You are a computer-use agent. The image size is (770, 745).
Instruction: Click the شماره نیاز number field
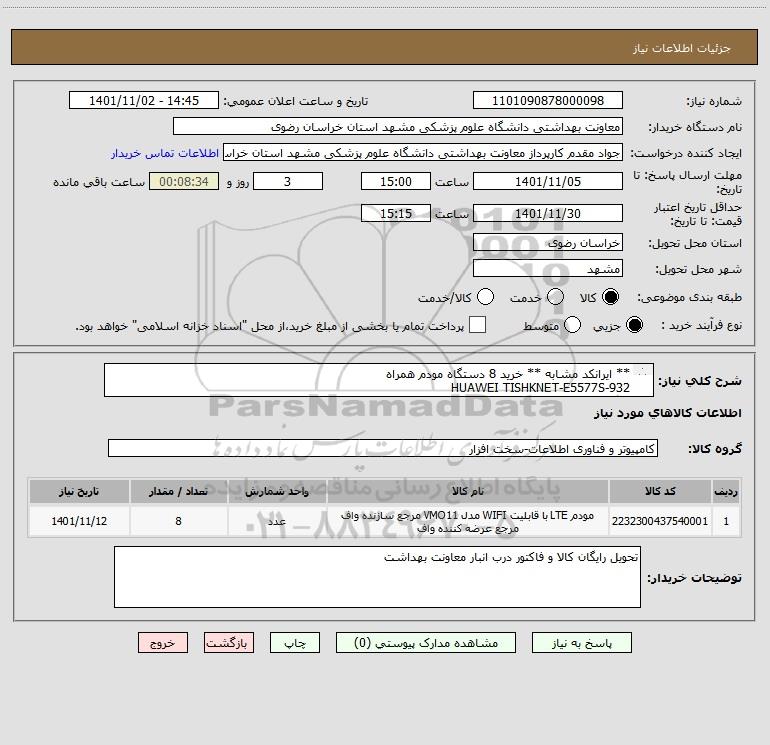pyautogui.click(x=548, y=101)
